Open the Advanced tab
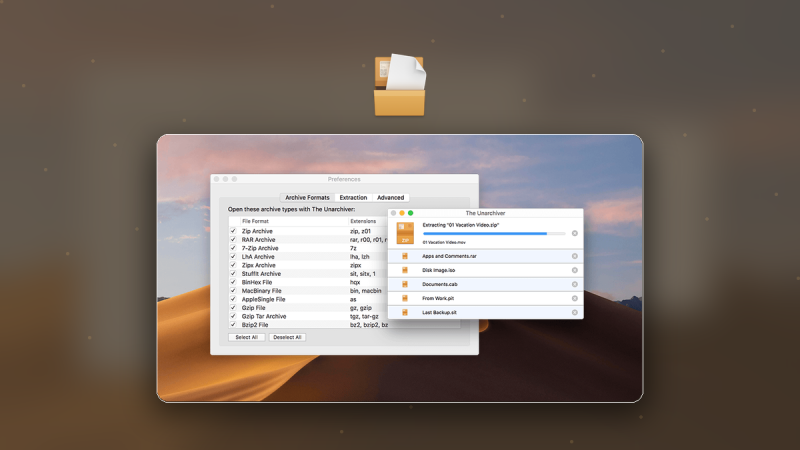 [390, 197]
